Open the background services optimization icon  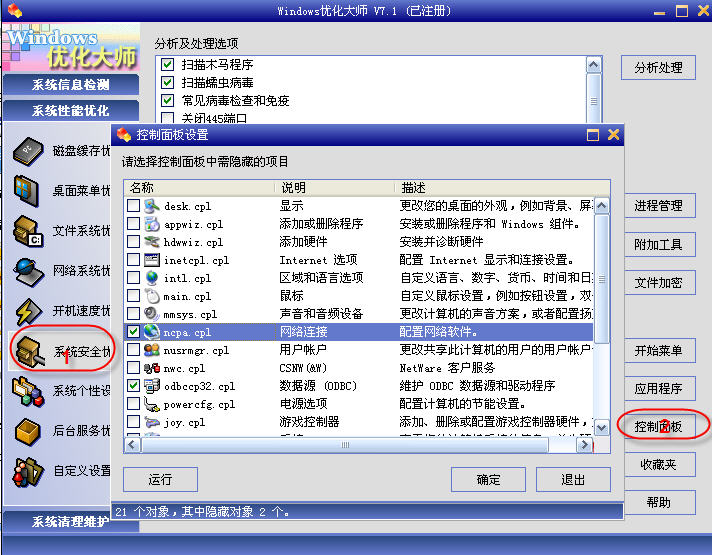[28, 431]
